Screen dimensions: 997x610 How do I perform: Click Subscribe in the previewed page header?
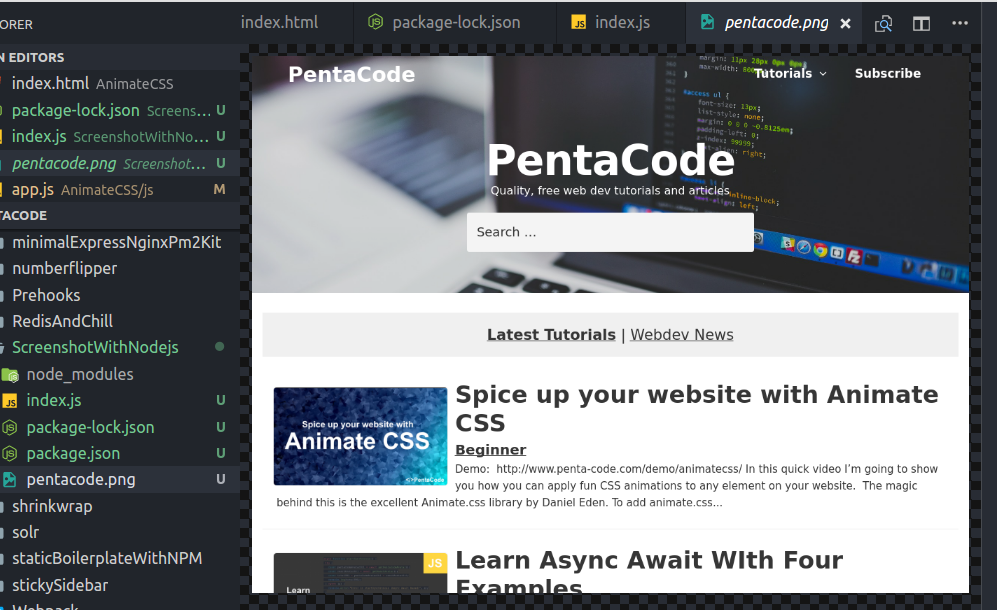point(888,73)
